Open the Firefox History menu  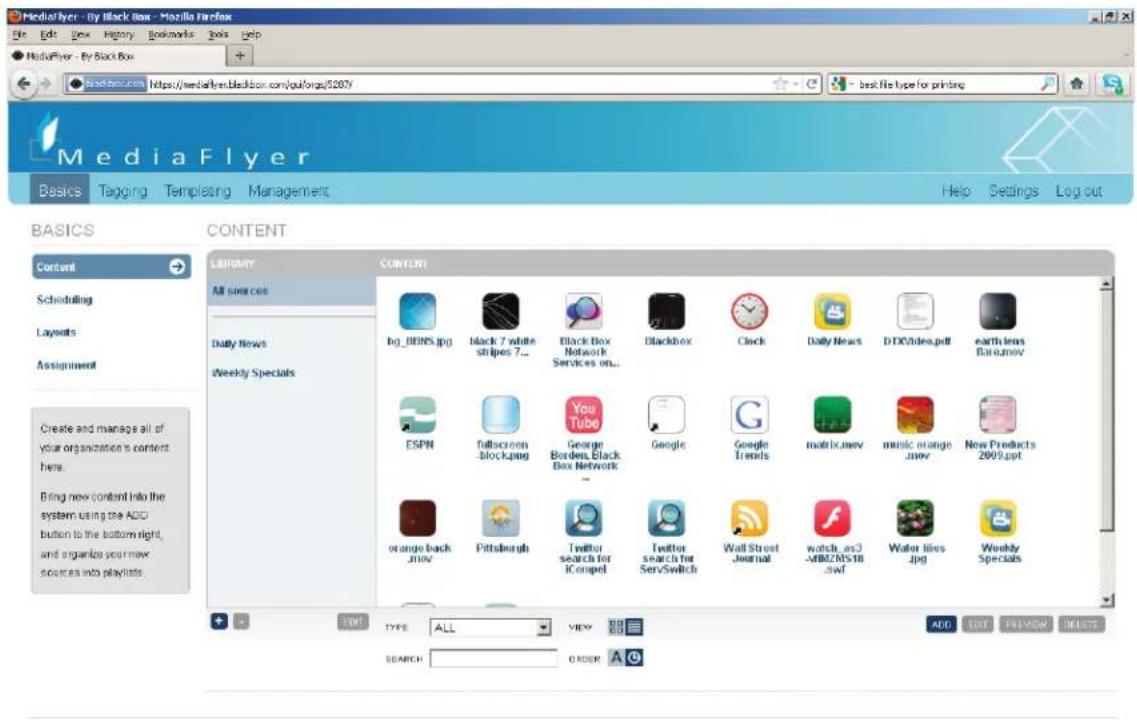tap(119, 34)
